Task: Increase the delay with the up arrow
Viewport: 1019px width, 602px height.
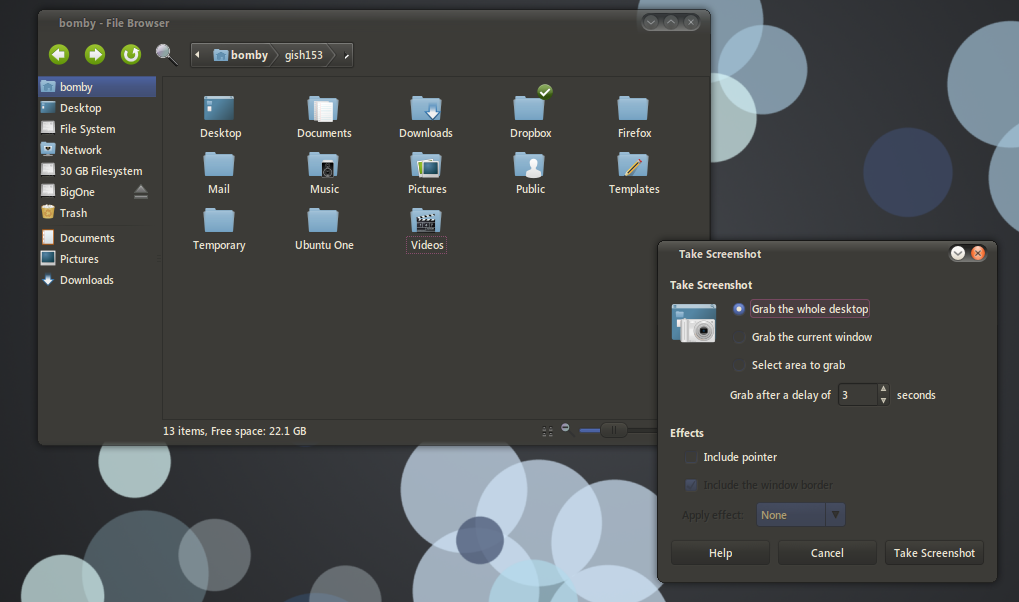Action: point(883,389)
